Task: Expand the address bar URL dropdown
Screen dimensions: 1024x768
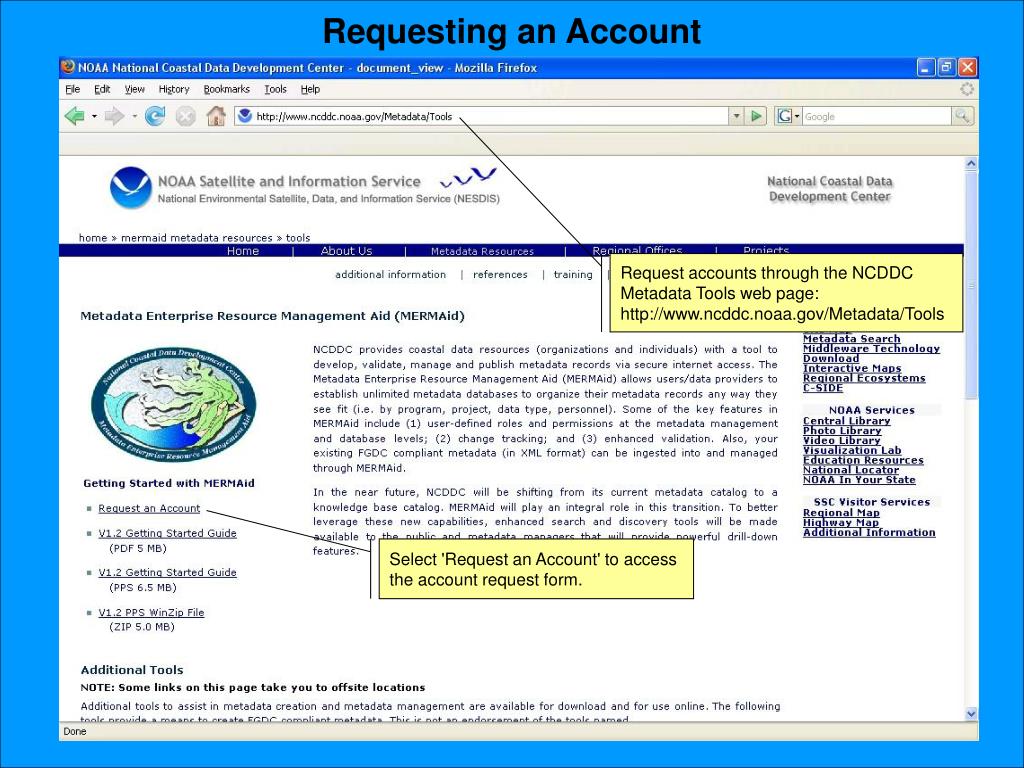Action: pos(737,116)
